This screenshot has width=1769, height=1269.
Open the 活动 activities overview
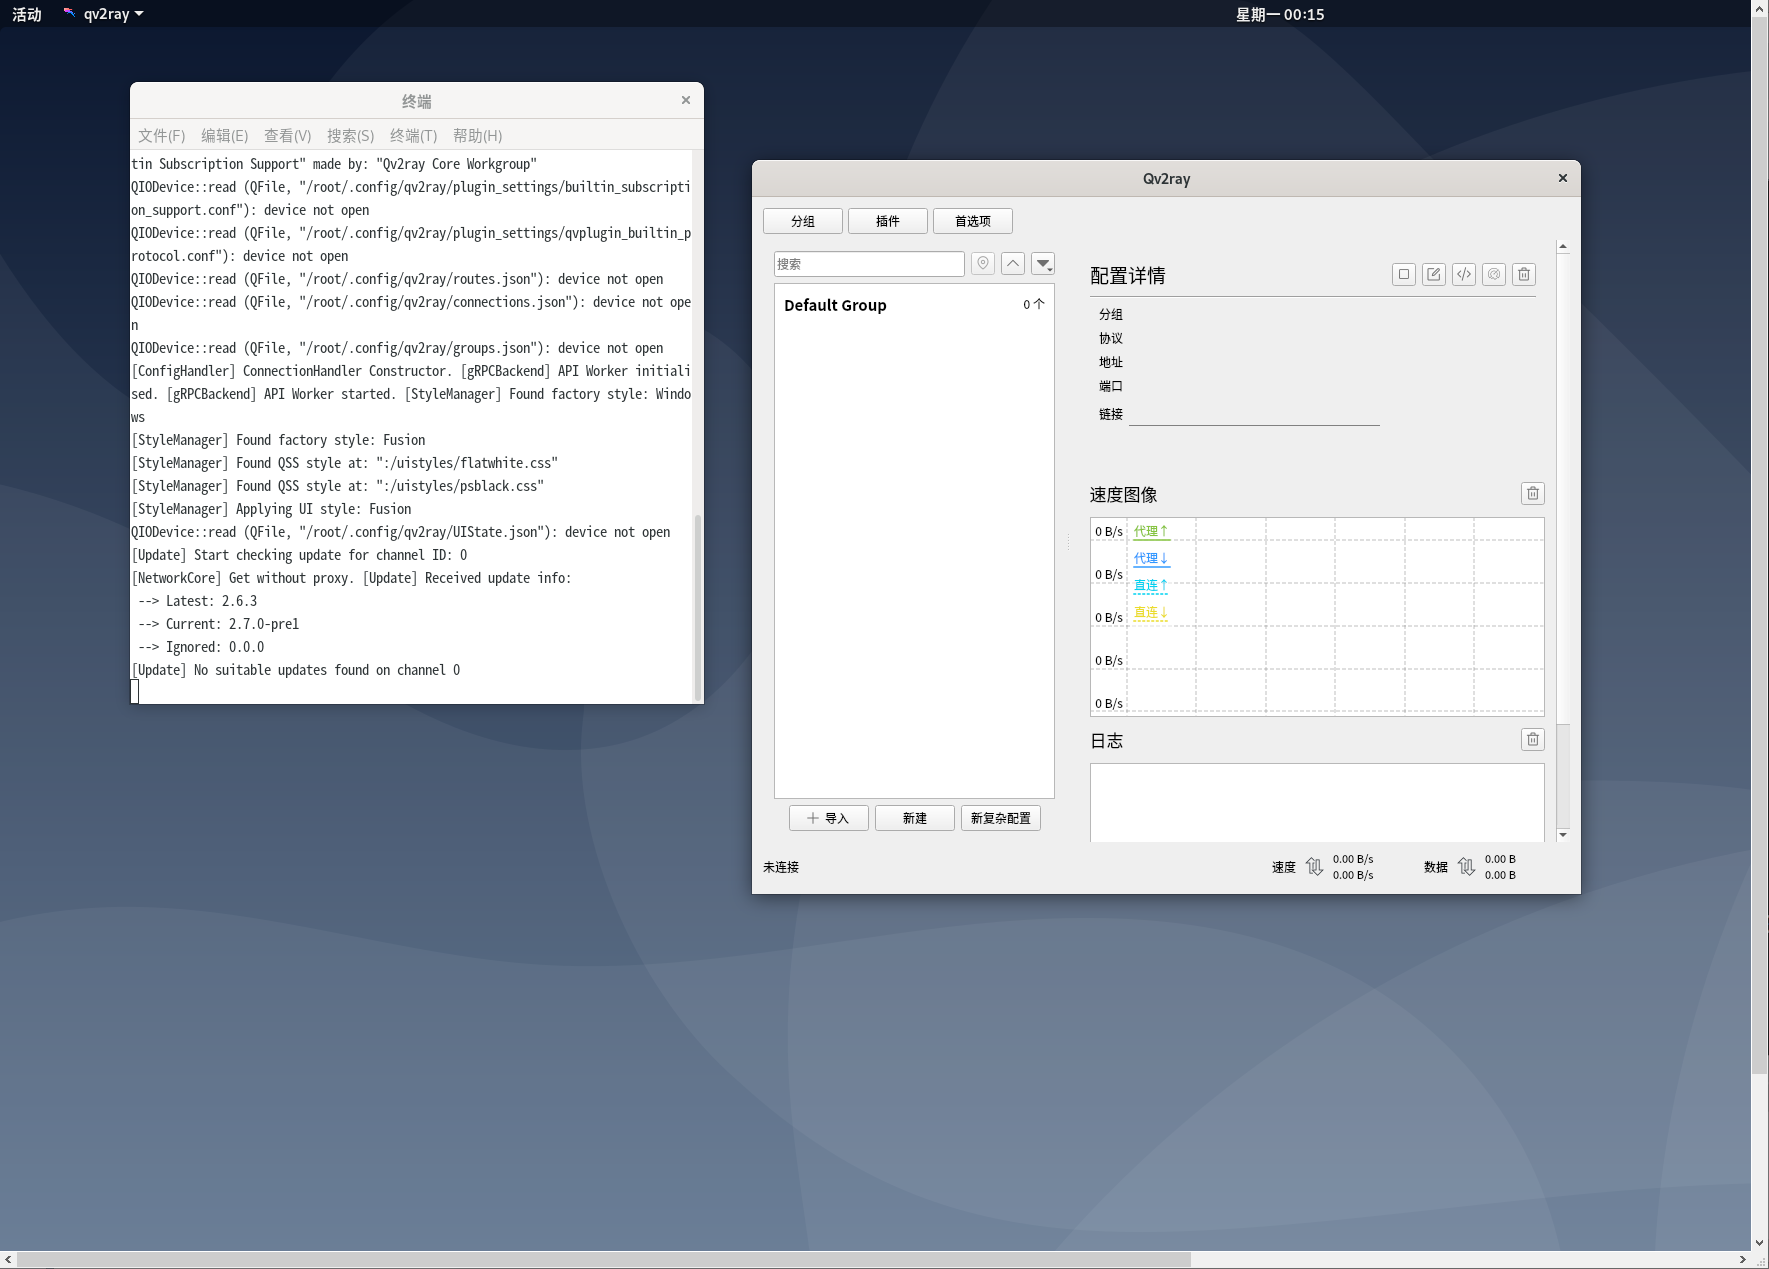click(27, 14)
